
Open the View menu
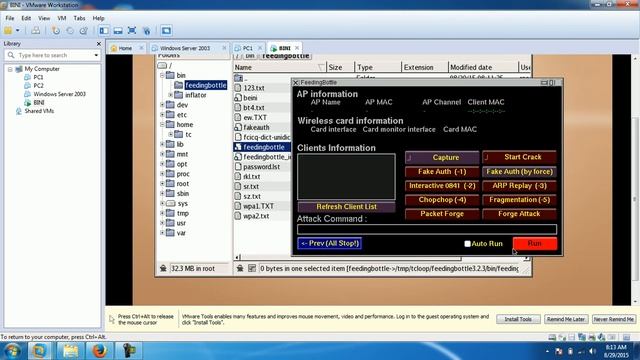click(44, 18)
